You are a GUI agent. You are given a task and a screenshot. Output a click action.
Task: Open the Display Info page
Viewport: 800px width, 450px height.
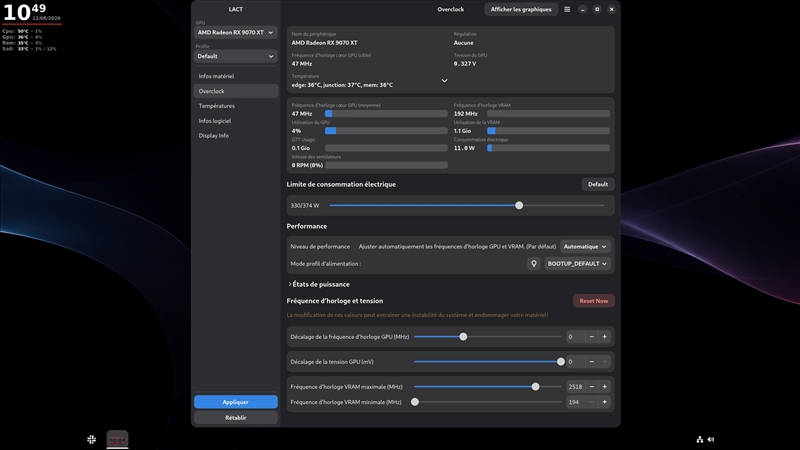(236, 136)
